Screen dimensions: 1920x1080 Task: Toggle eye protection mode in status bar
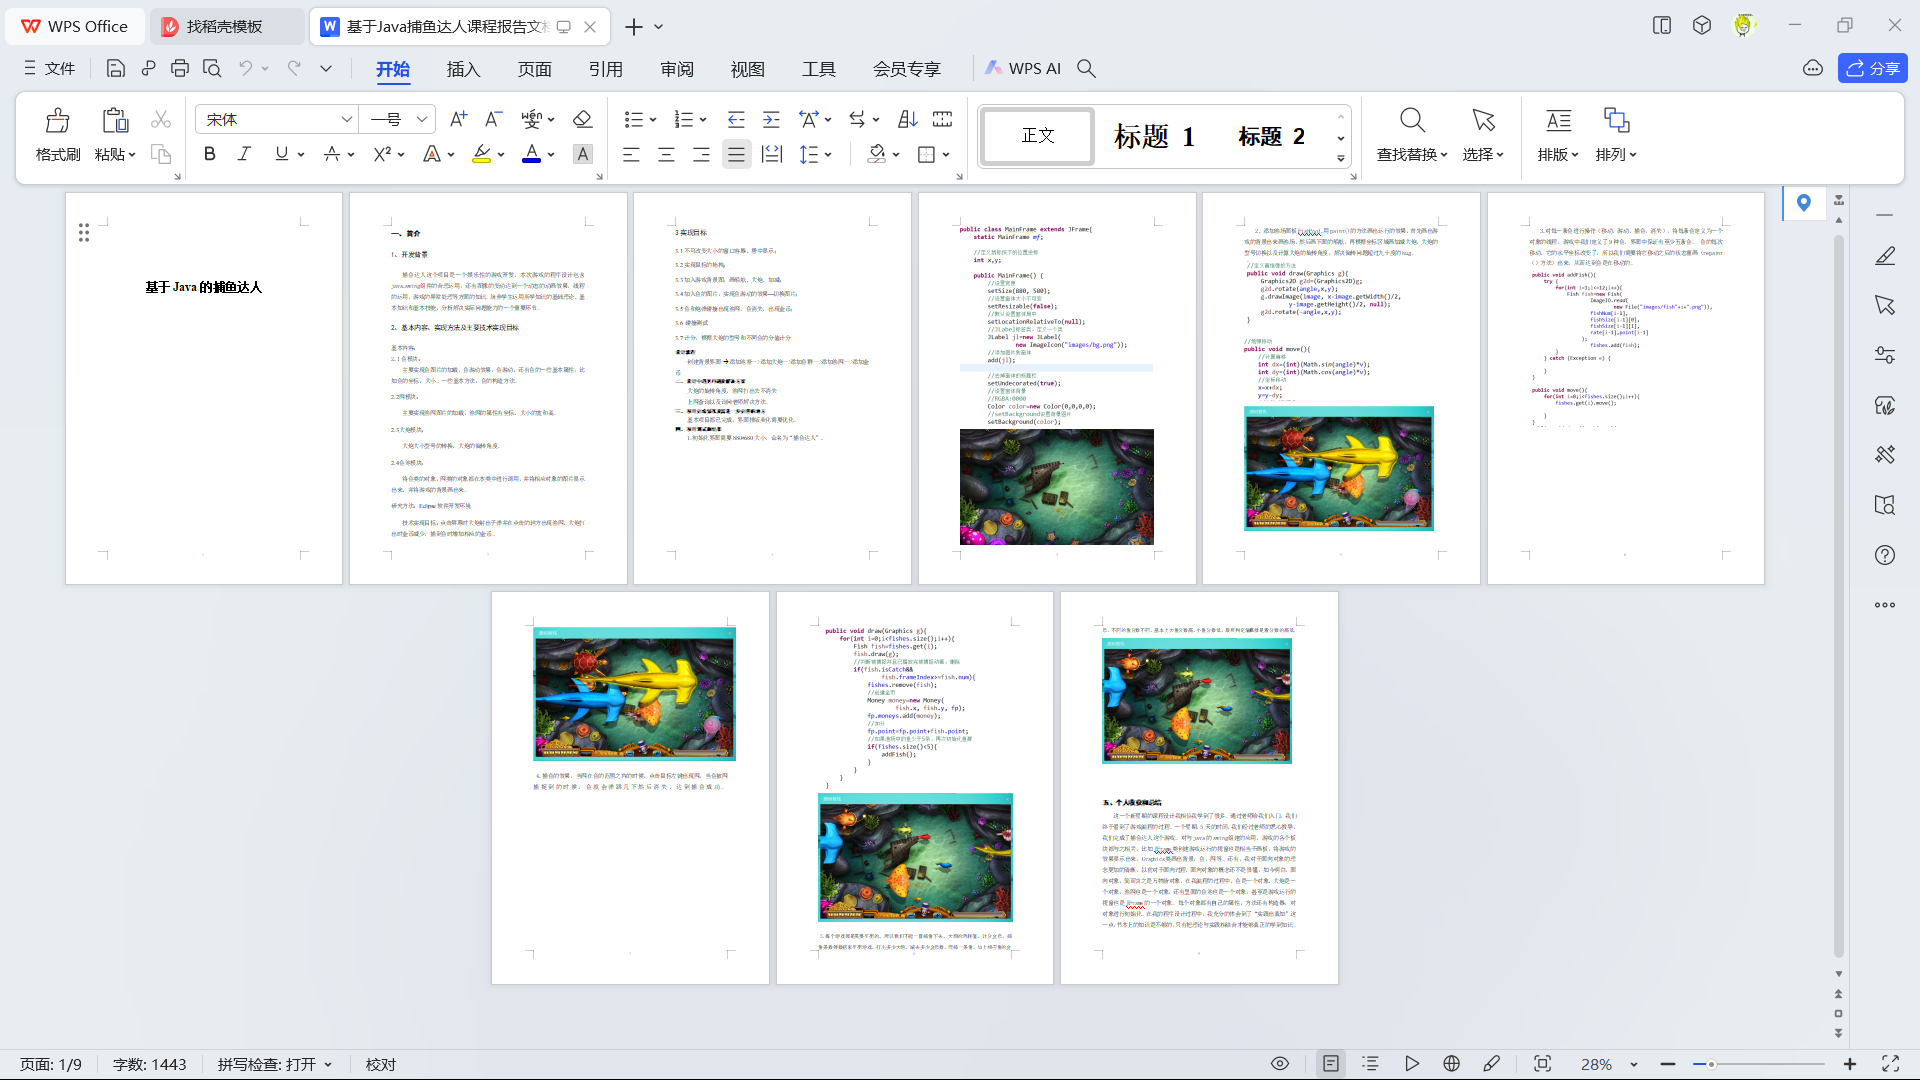click(x=1279, y=1064)
